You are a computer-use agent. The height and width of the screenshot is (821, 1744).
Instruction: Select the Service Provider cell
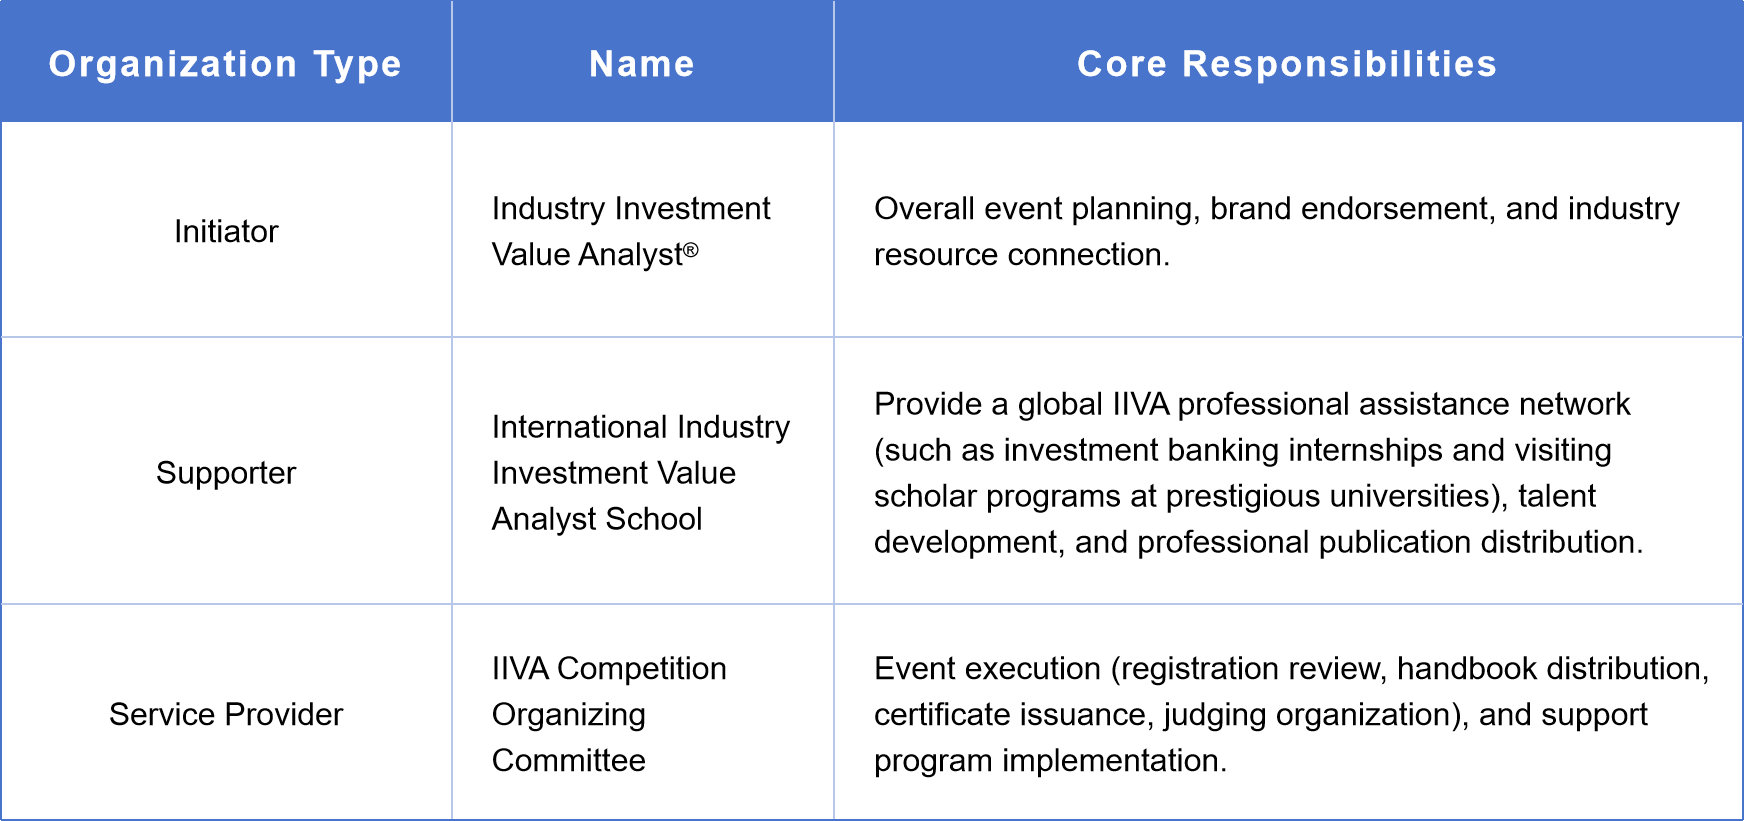tap(226, 714)
